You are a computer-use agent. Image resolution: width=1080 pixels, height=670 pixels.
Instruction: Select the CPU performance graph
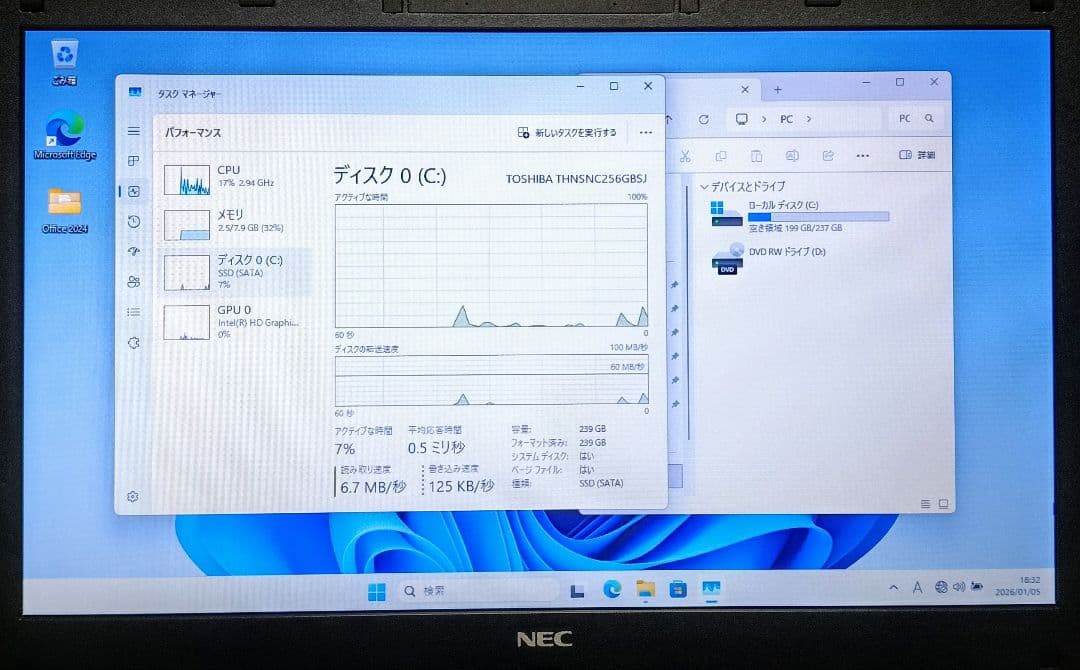tap(186, 181)
